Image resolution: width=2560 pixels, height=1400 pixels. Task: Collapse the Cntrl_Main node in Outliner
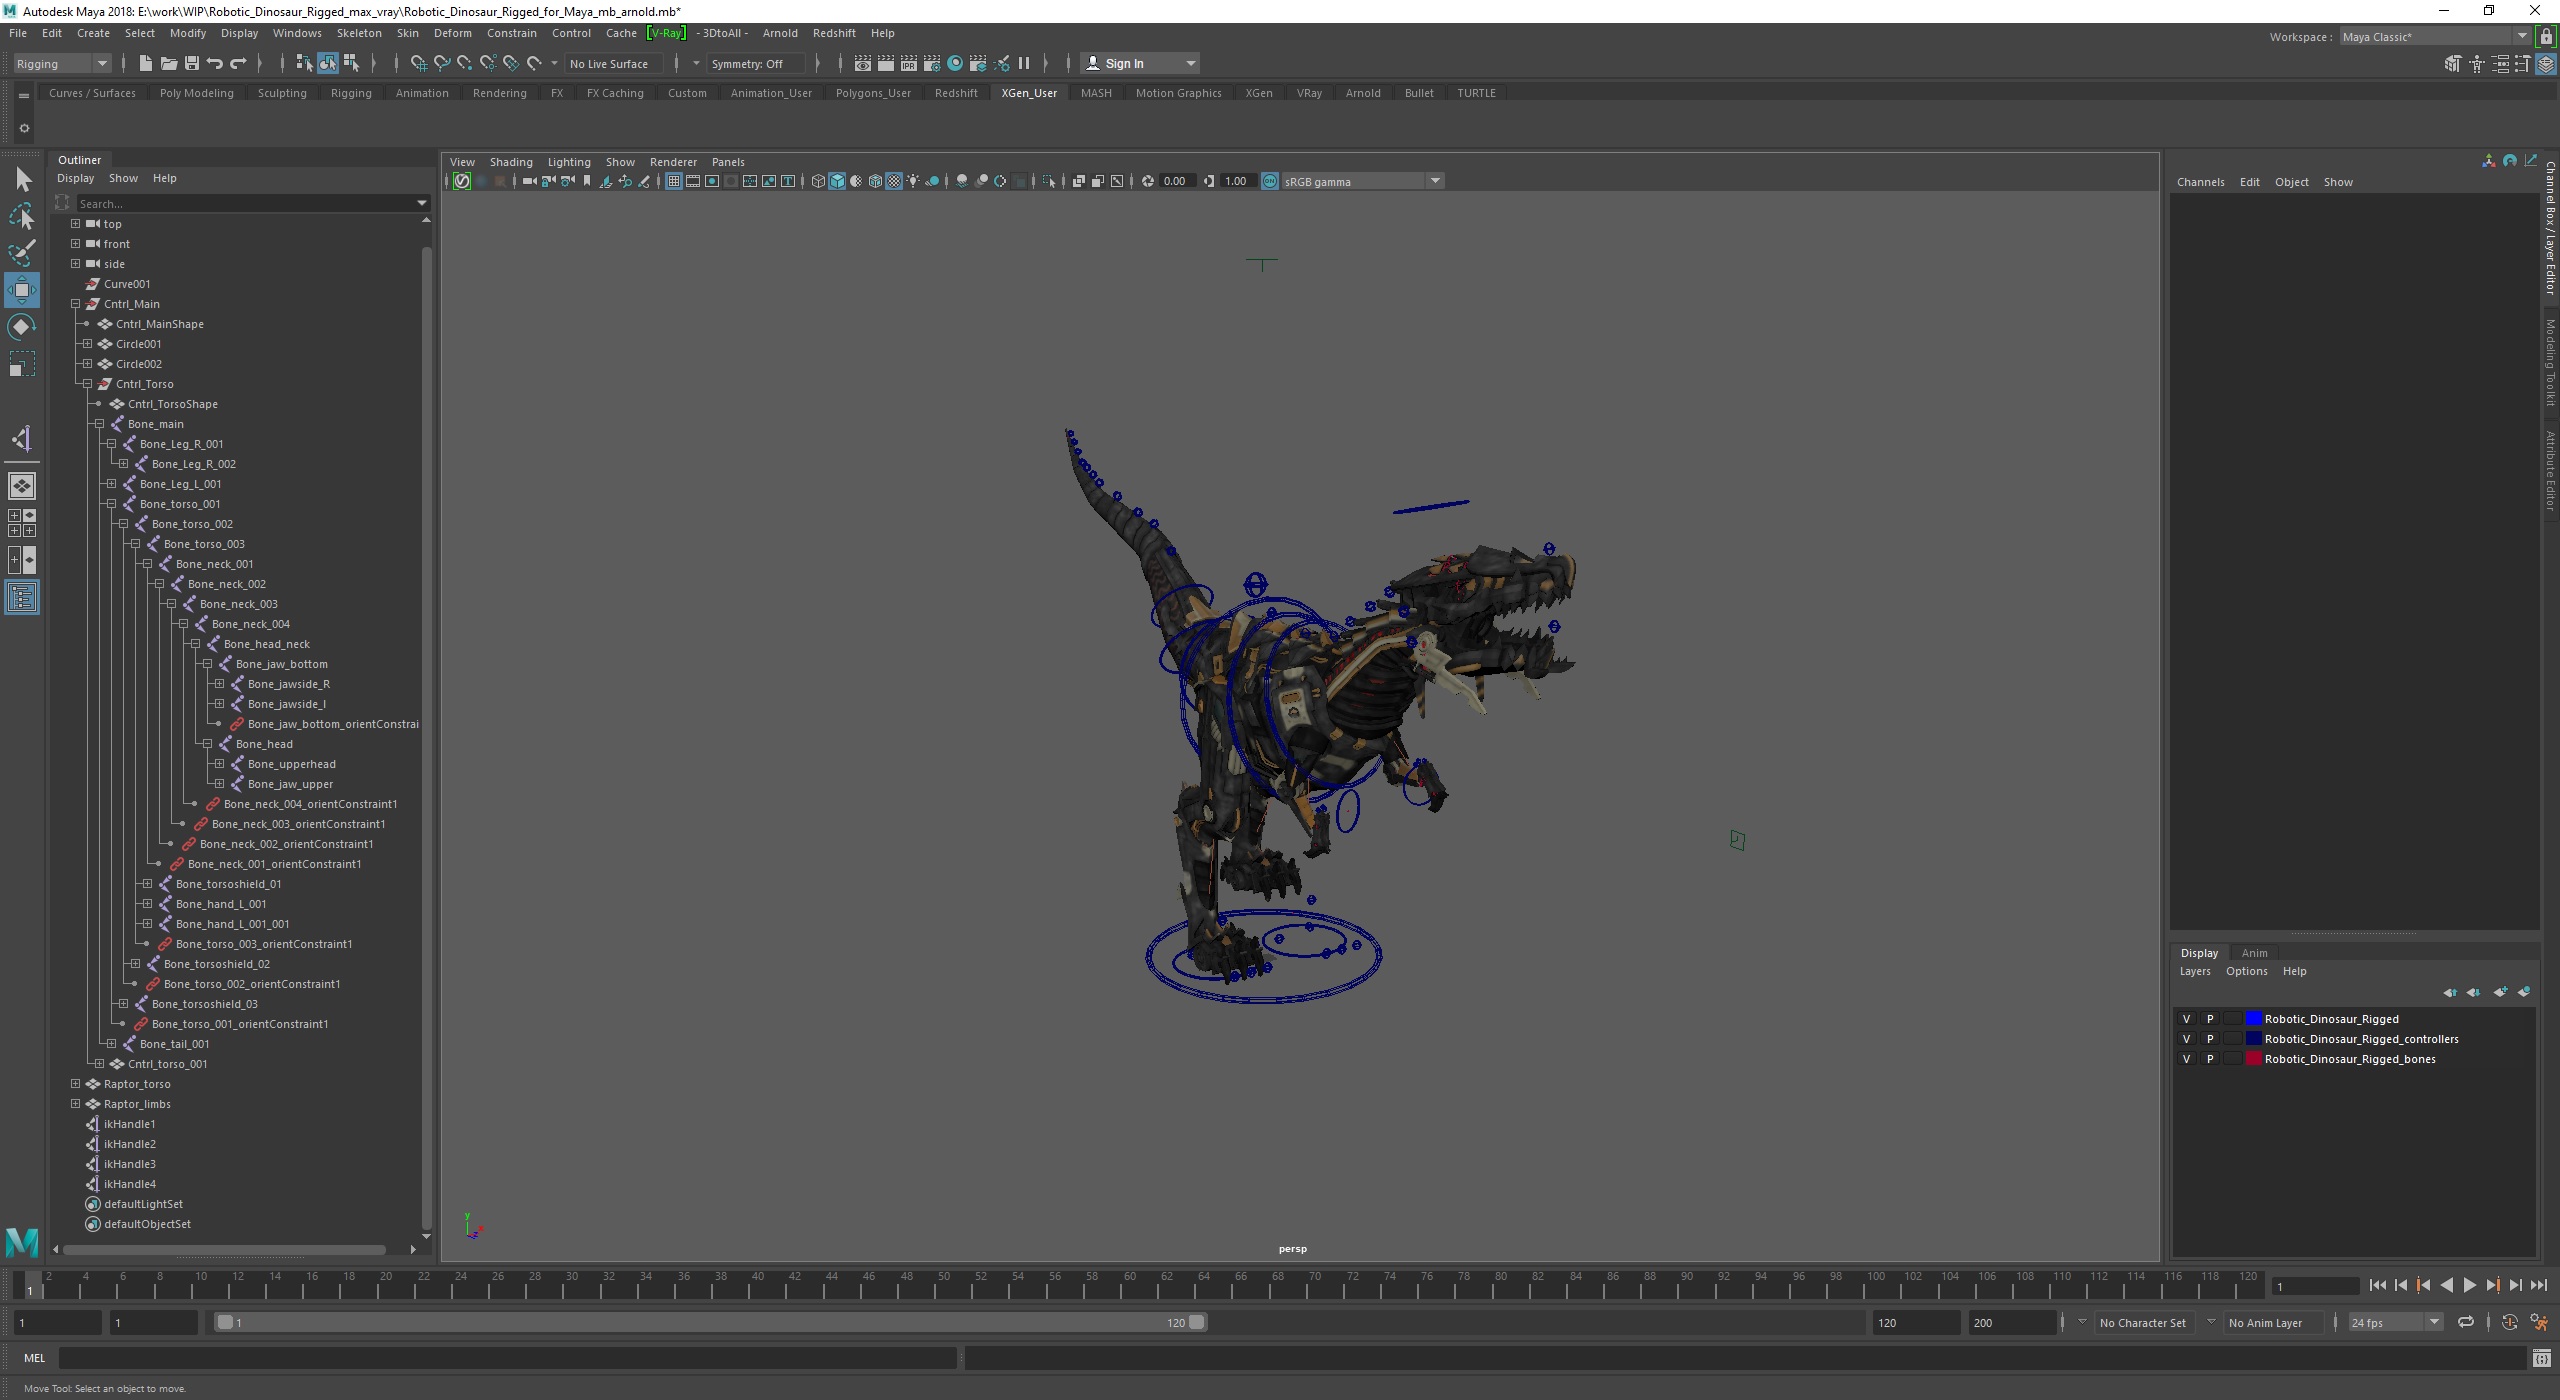[75, 304]
